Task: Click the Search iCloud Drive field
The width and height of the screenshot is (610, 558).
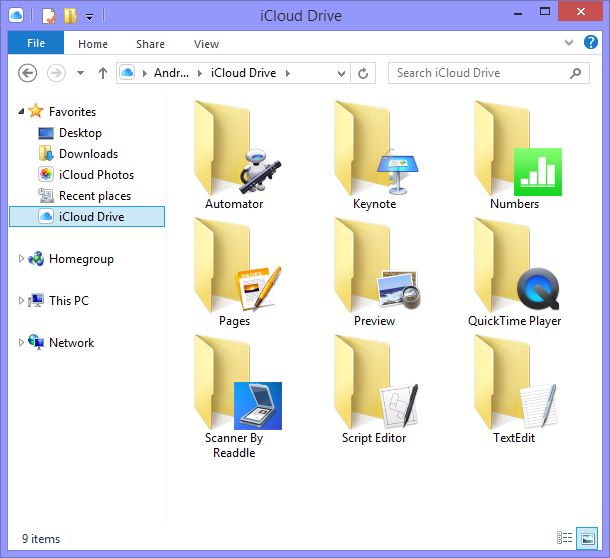Action: pyautogui.click(x=480, y=73)
